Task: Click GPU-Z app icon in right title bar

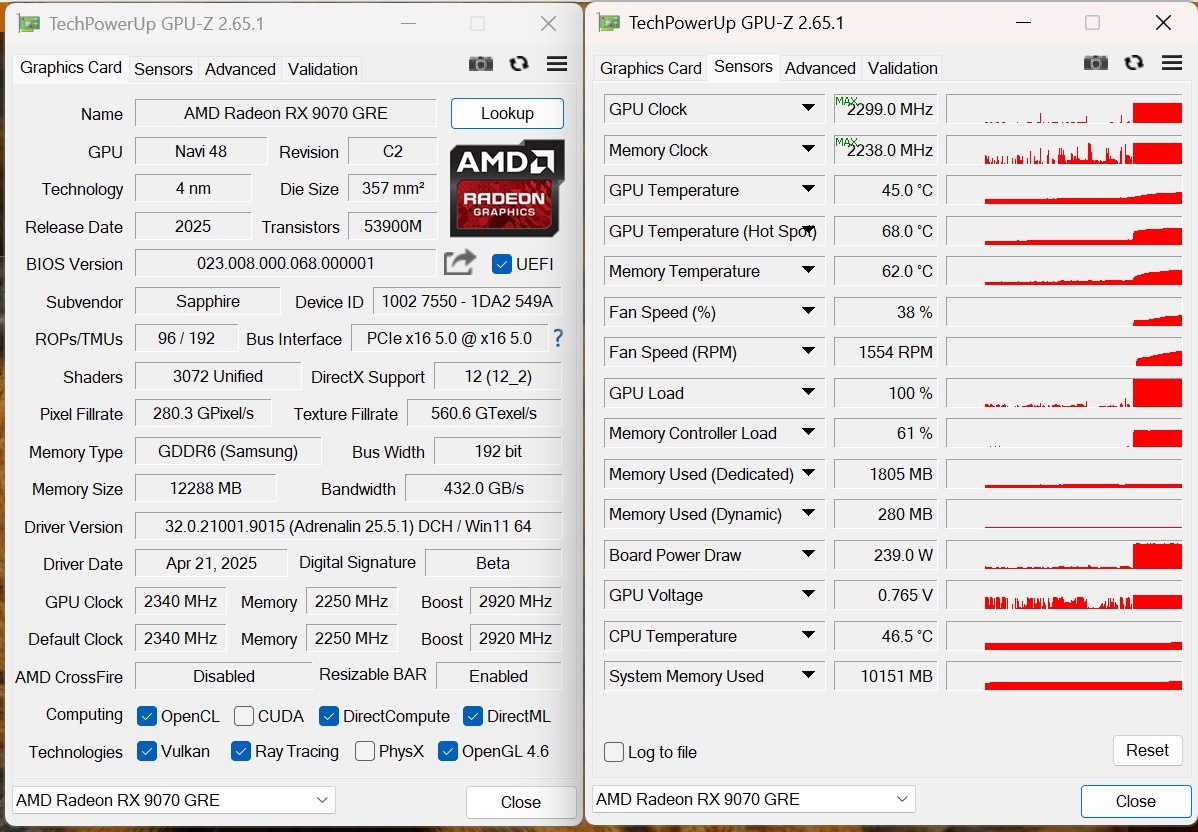Action: (609, 23)
